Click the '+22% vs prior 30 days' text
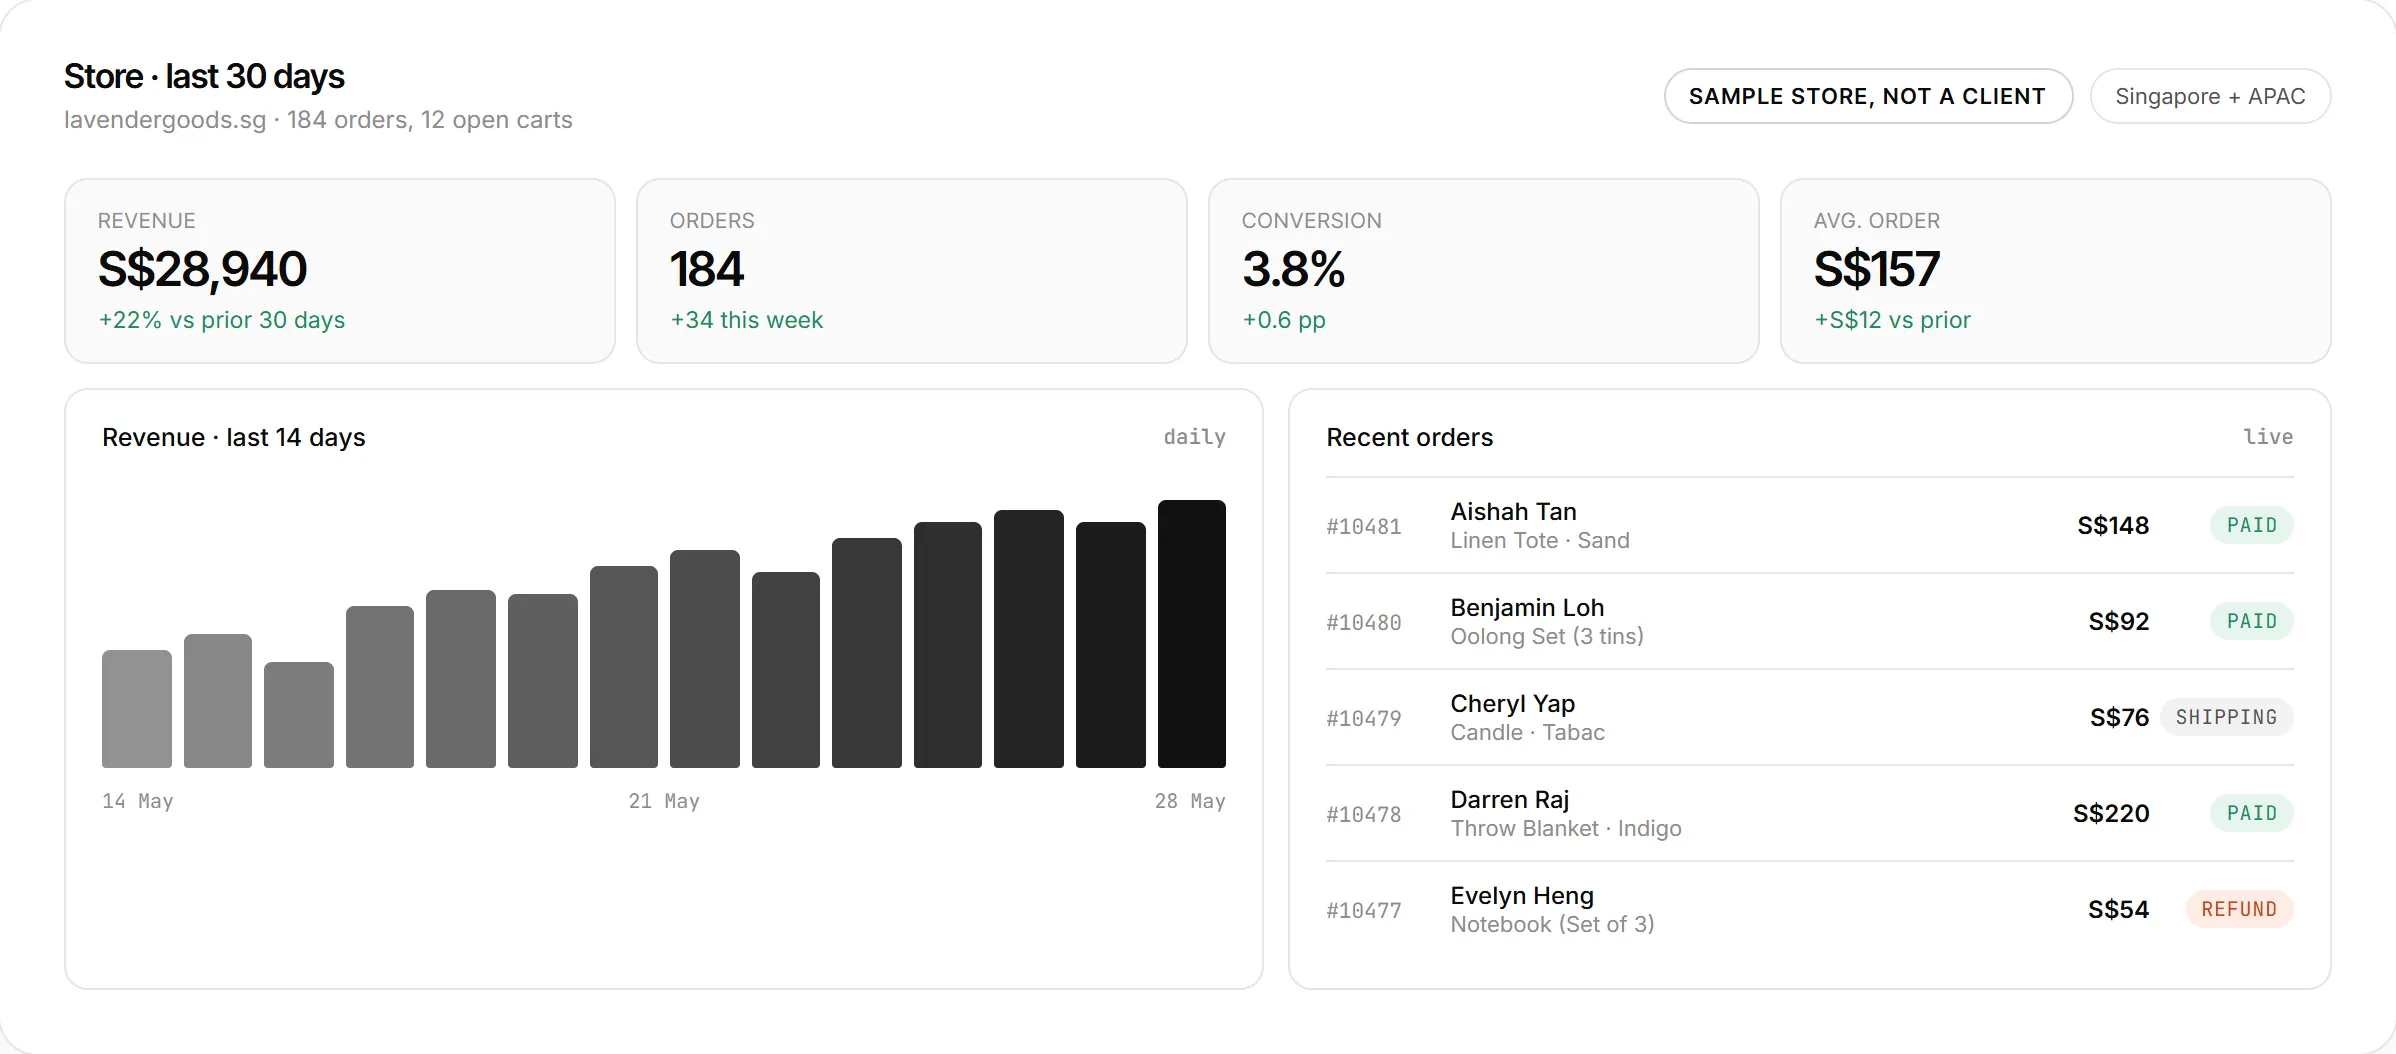 tap(222, 320)
